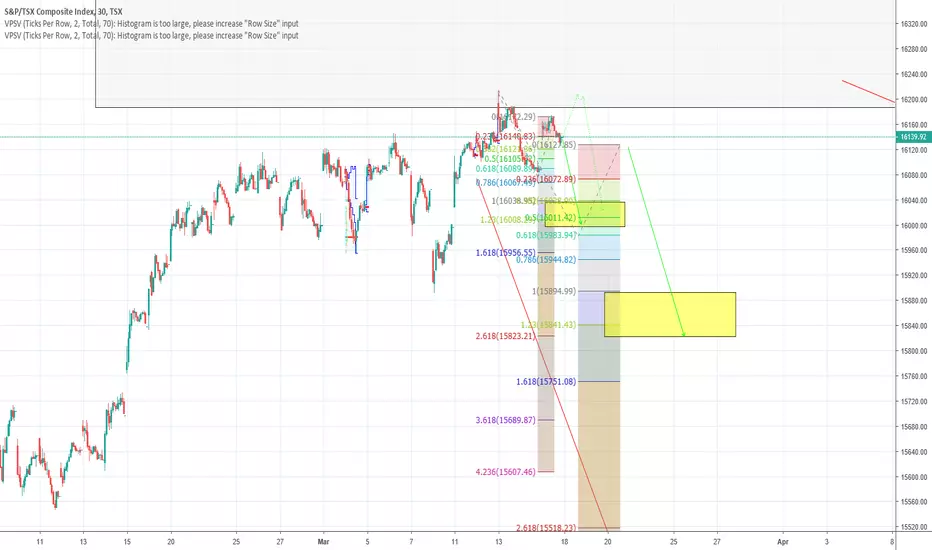Click the 18 date label on time axis
This screenshot has width=932, height=550.
tap(564, 542)
